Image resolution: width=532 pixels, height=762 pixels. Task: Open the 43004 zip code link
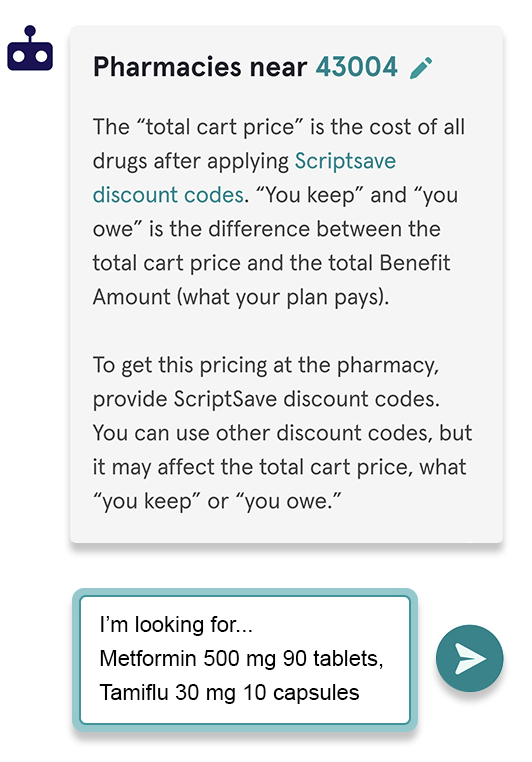click(x=357, y=67)
